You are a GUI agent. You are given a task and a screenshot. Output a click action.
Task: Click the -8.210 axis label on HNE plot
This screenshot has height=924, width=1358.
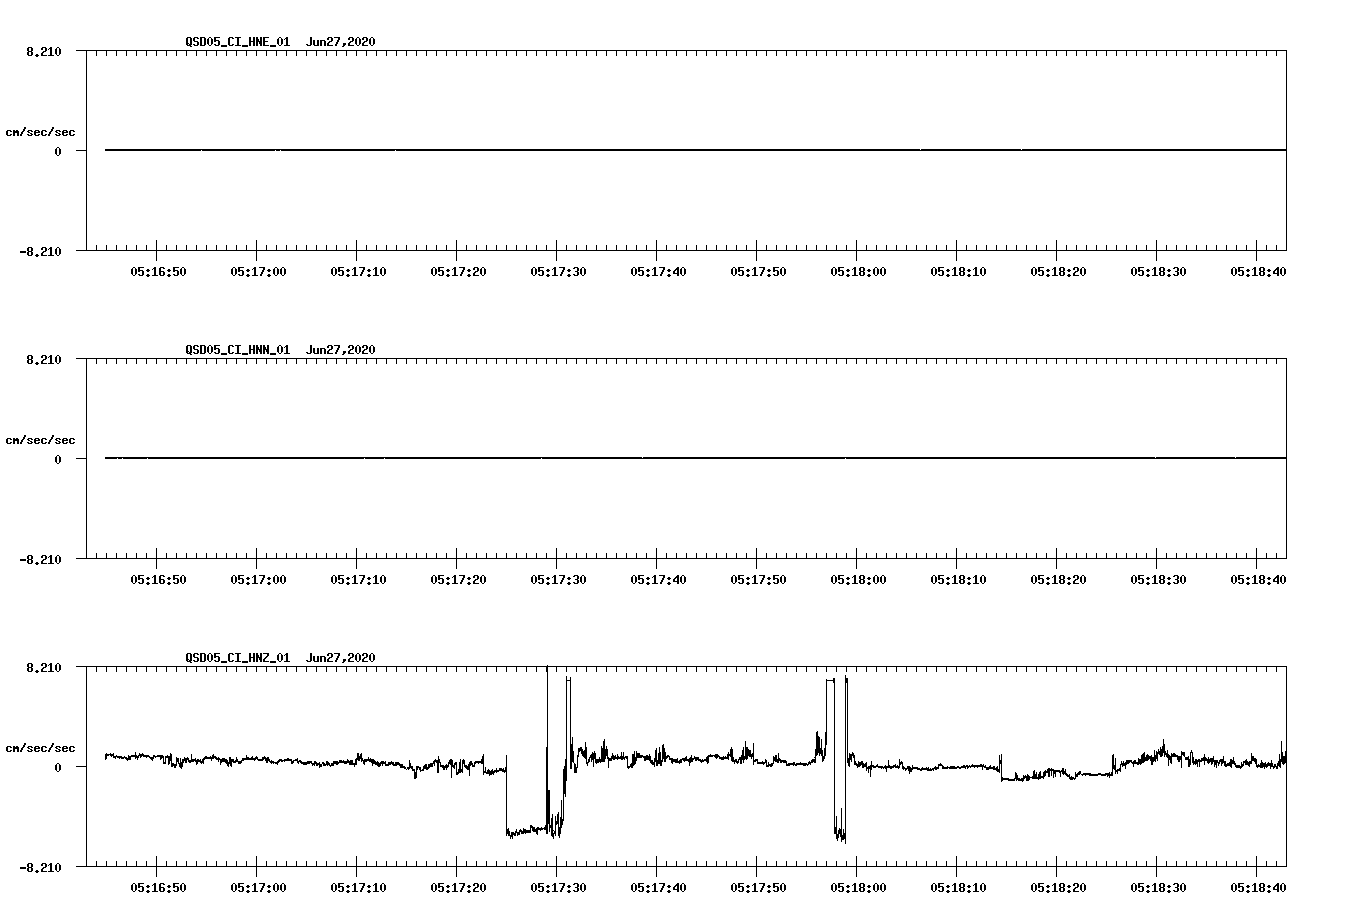click(40, 252)
